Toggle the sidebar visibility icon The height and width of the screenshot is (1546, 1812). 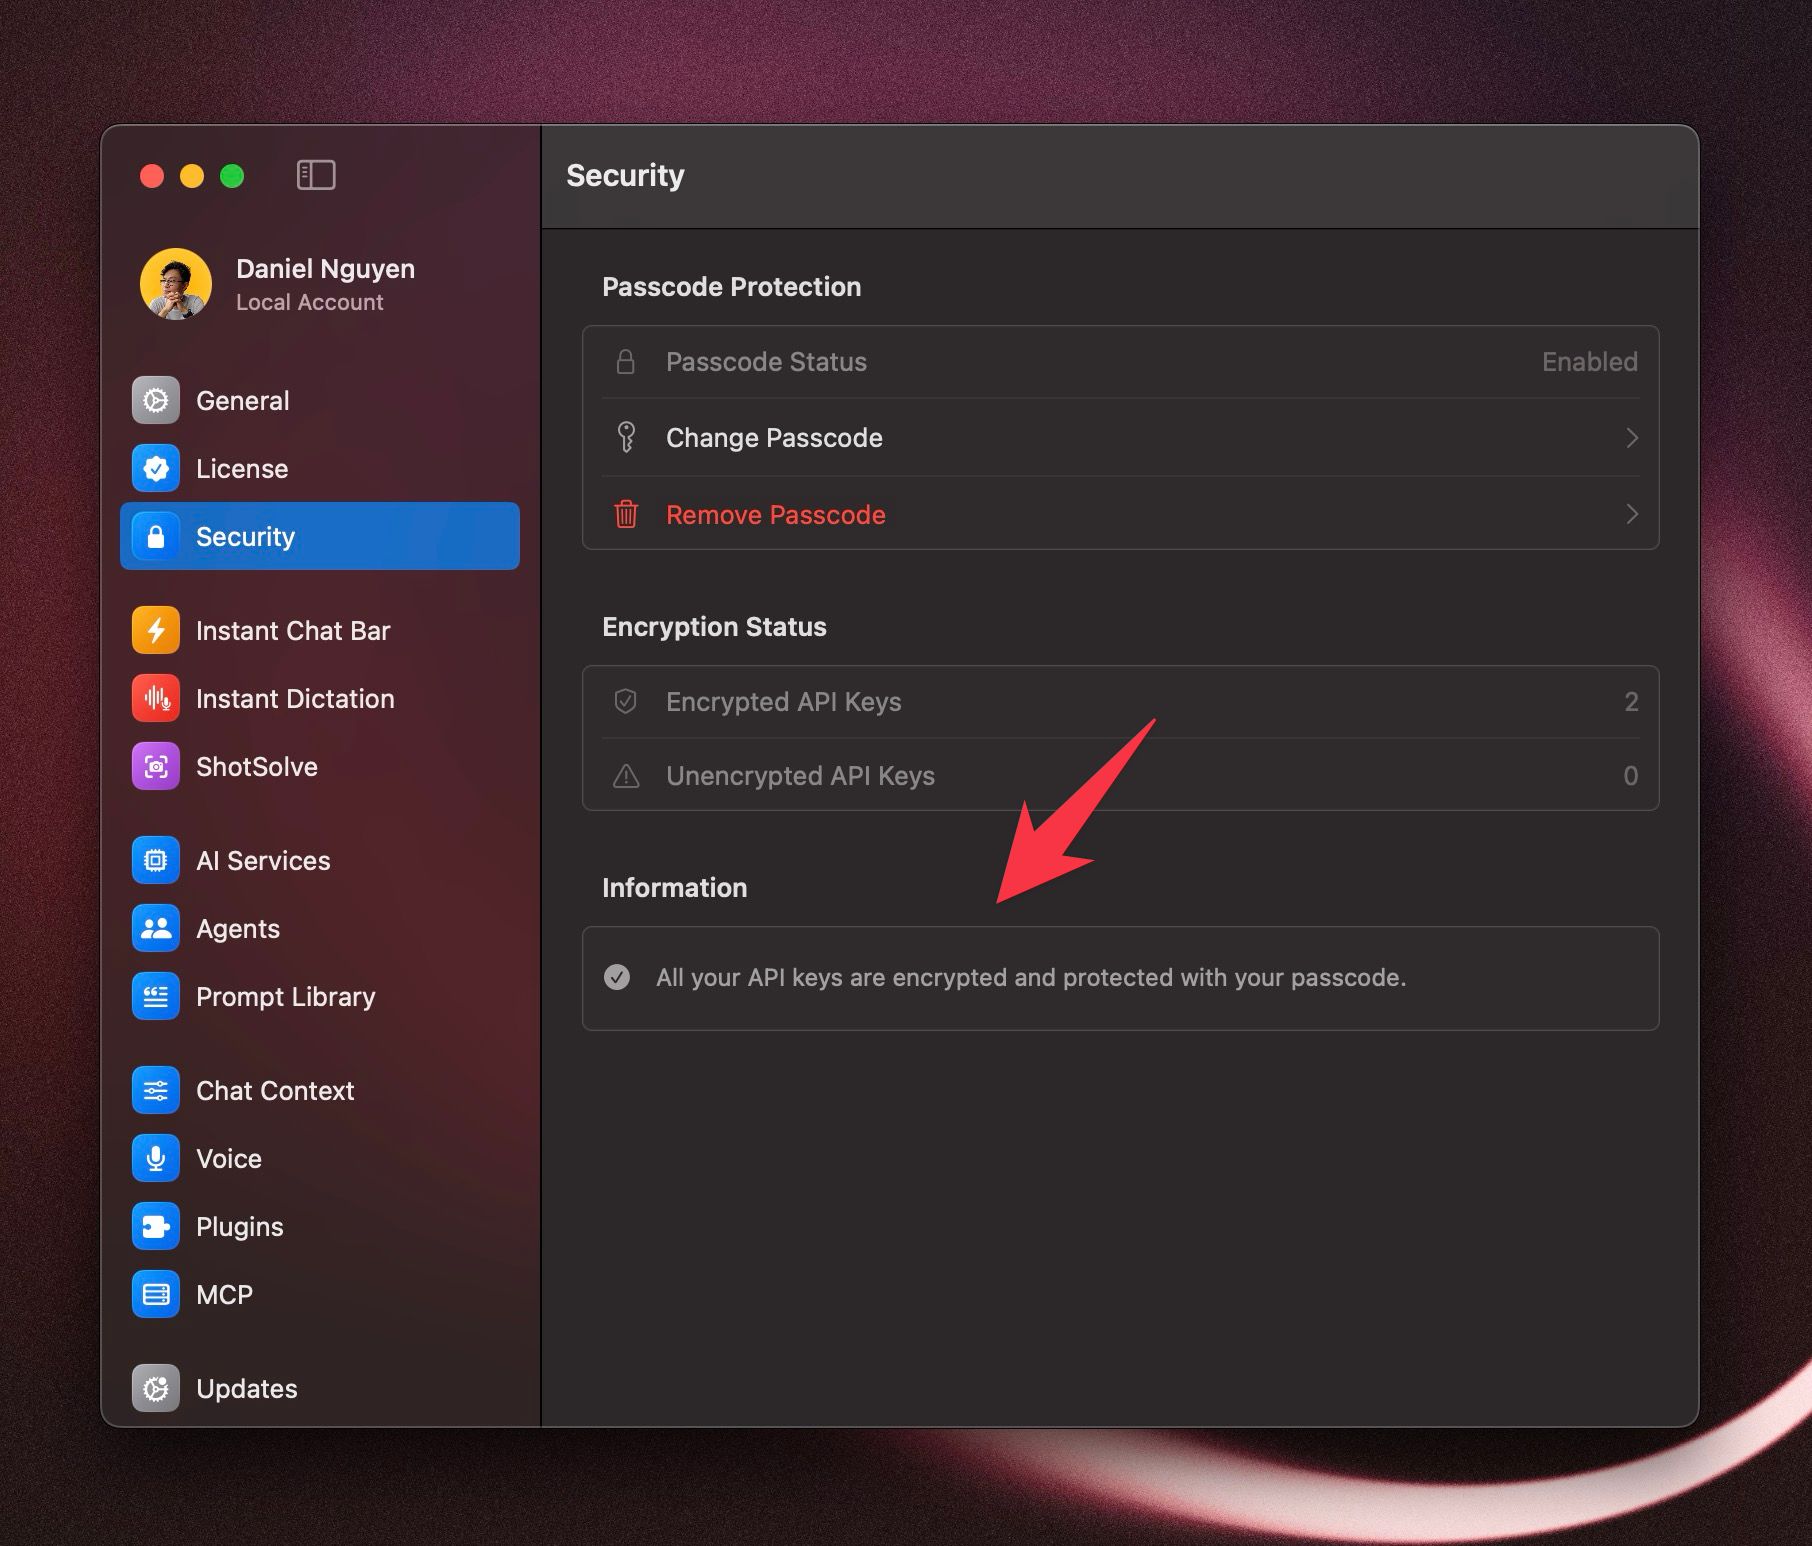point(316,175)
